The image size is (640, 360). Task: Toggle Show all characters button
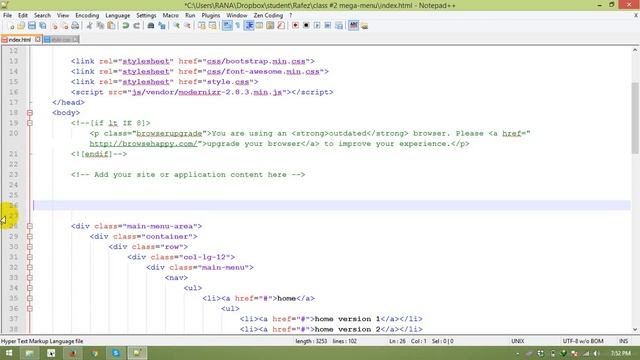tap(238, 26)
